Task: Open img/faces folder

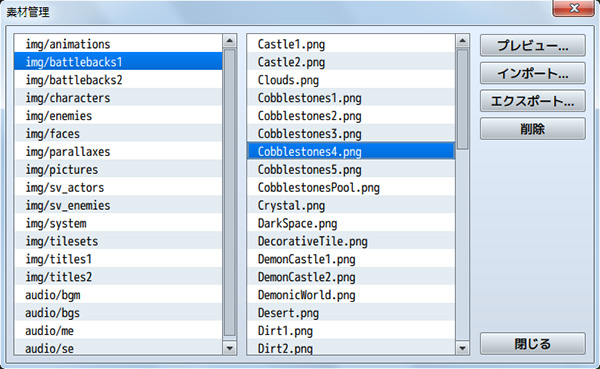Action: point(118,134)
